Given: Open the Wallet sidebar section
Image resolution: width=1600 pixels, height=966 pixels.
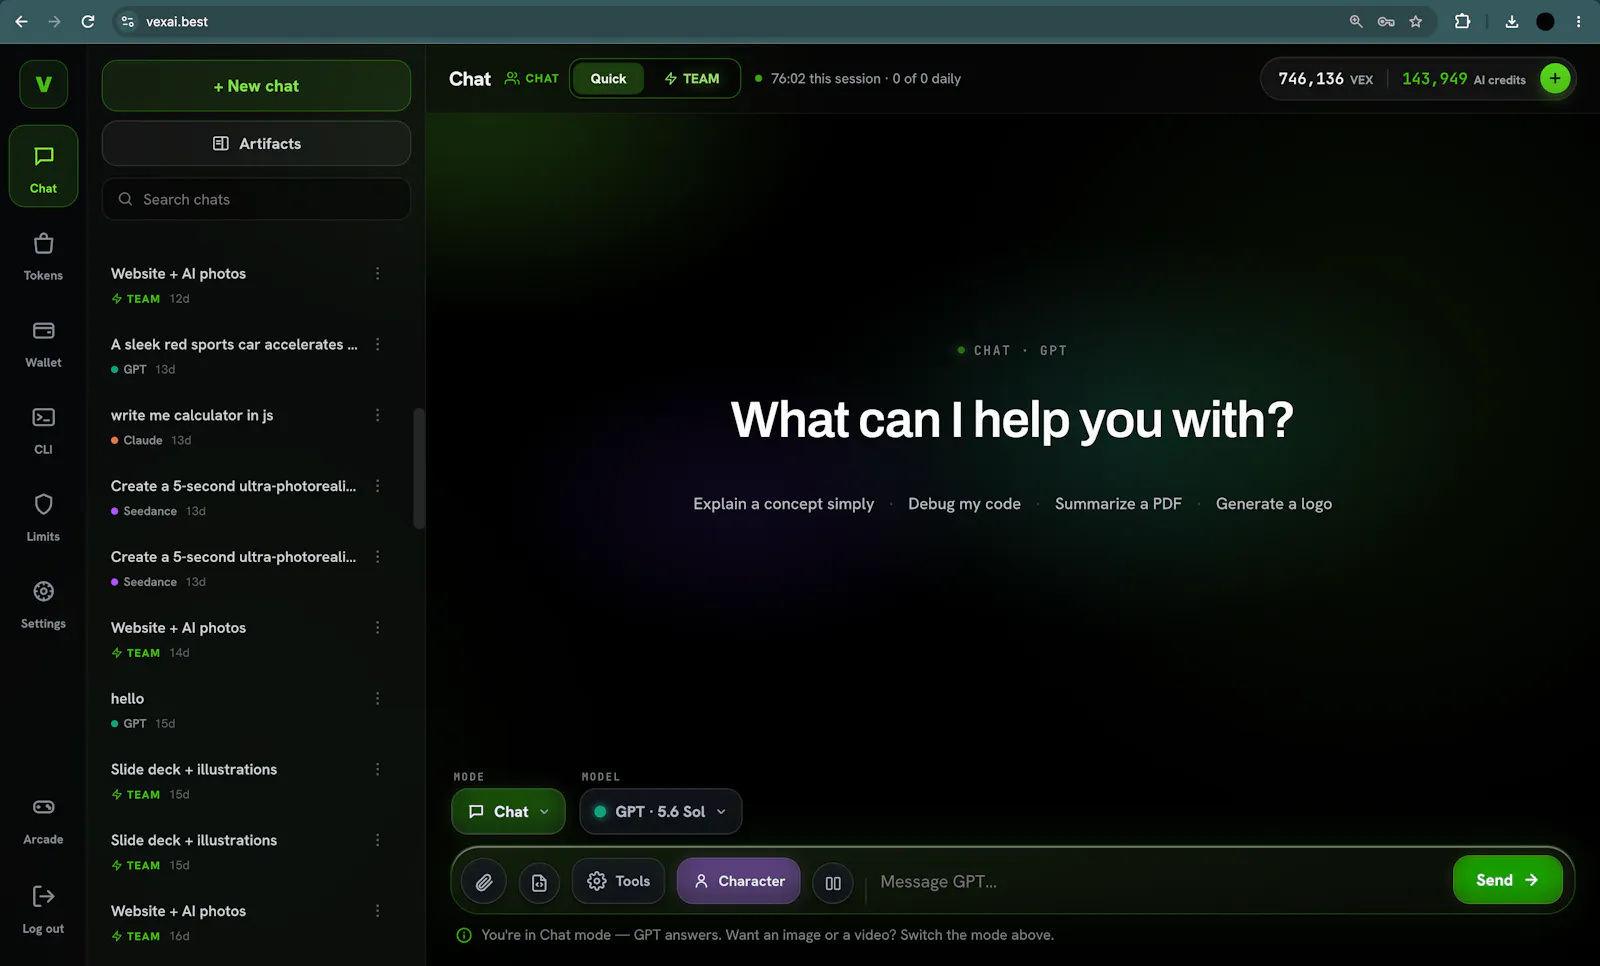Looking at the screenshot, I should [43, 343].
